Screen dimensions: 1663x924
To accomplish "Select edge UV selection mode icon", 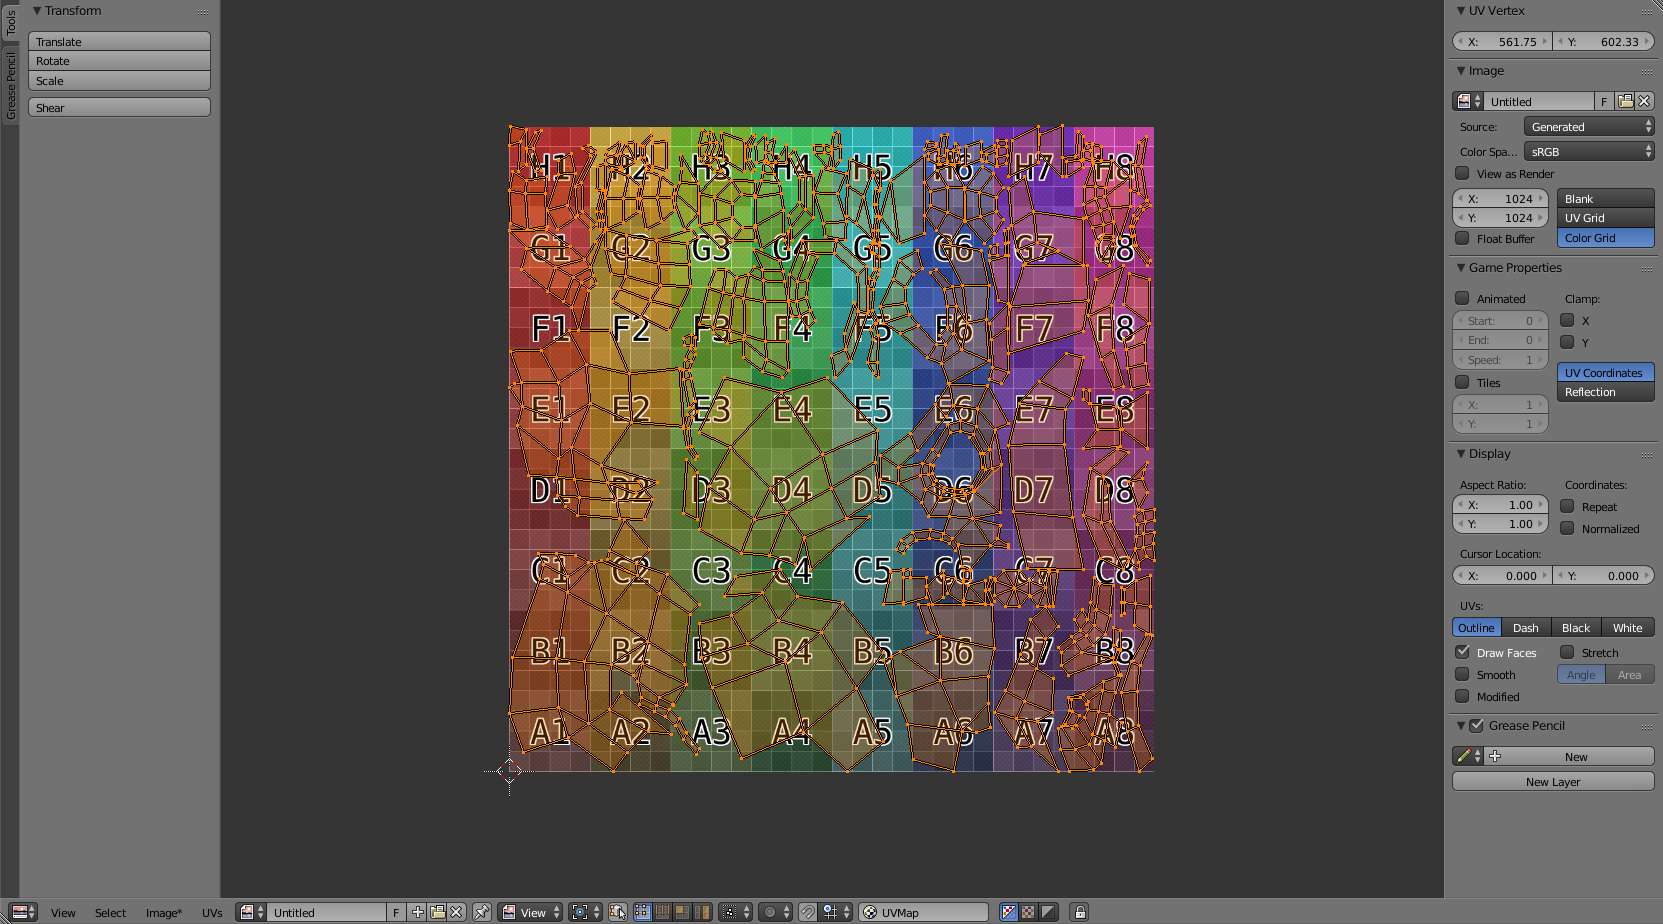I will (662, 912).
